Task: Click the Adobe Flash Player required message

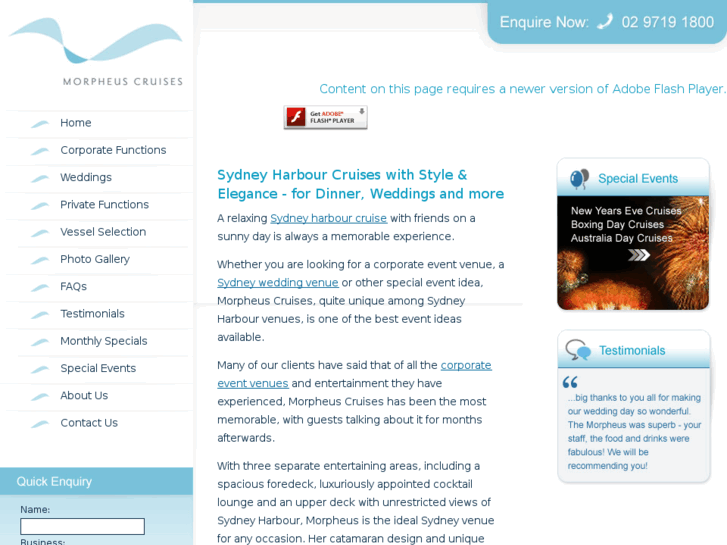Action: point(522,89)
